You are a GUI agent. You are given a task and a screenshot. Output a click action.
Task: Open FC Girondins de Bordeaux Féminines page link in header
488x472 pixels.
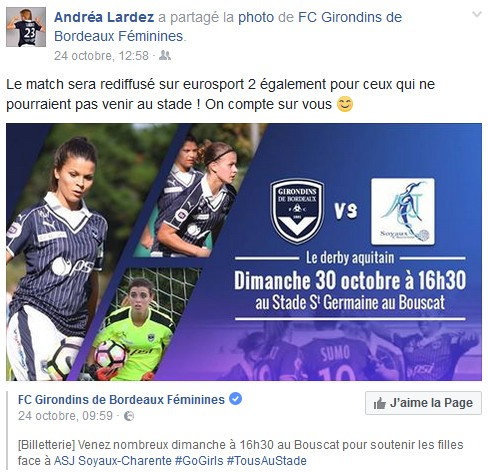point(228,27)
